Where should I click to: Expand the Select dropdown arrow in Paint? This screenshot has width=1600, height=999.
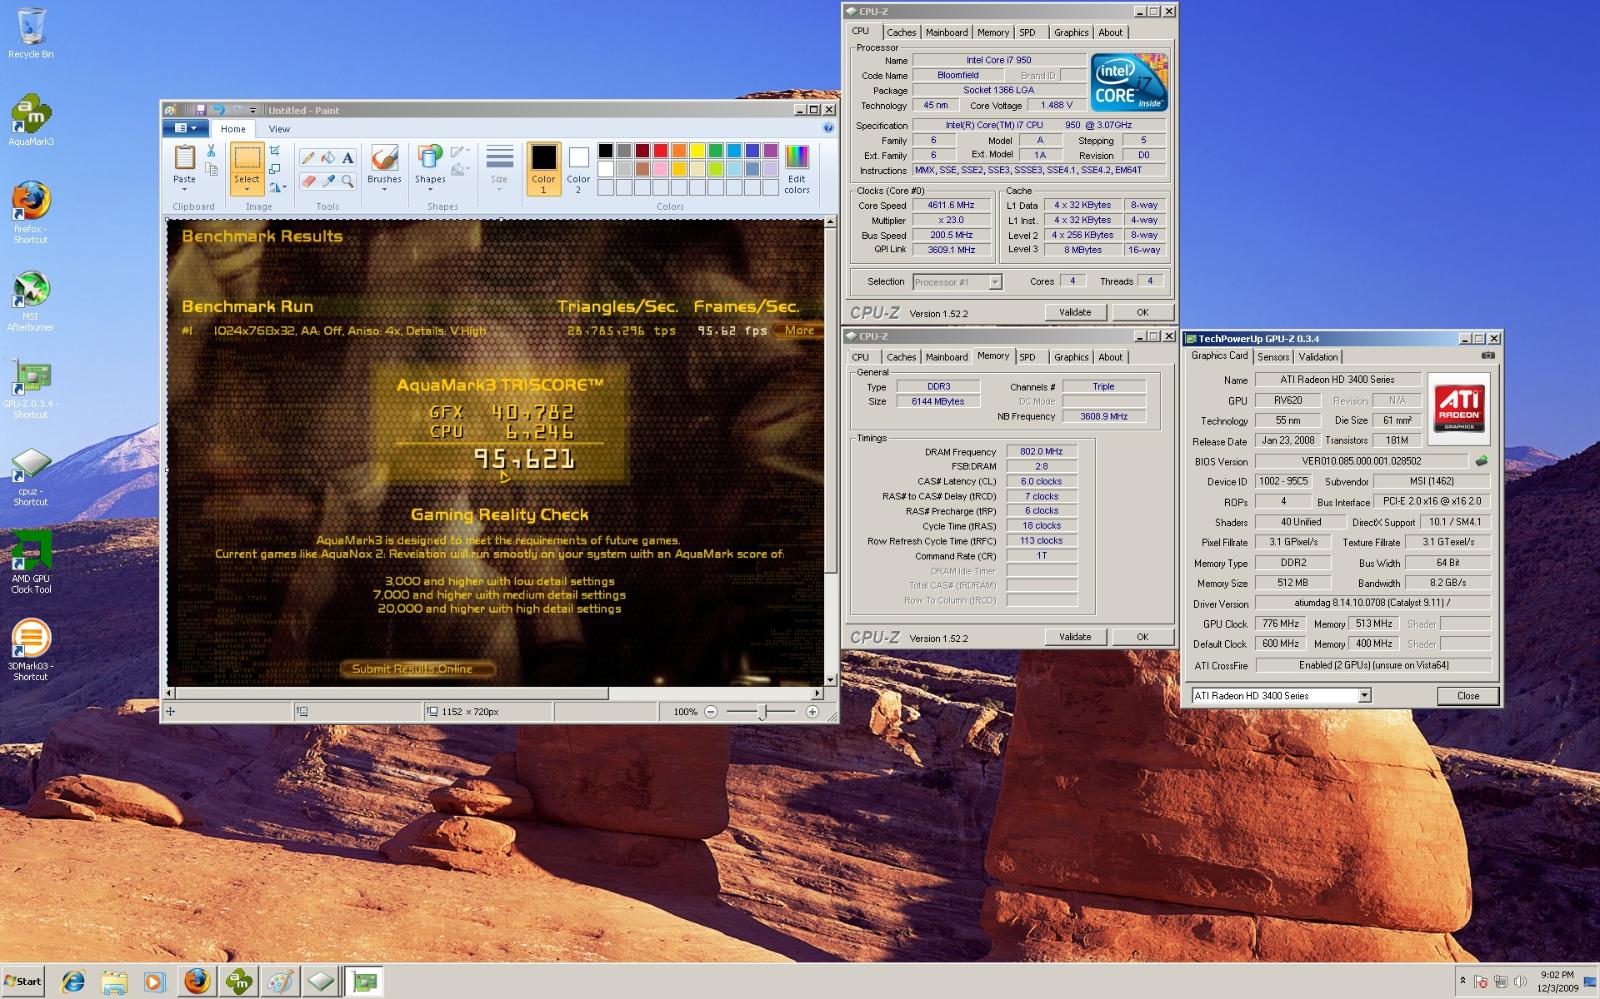click(247, 190)
